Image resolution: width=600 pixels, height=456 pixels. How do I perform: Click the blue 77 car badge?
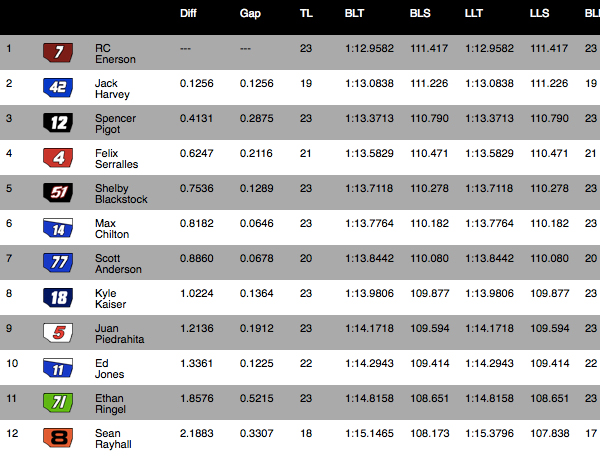coord(58,262)
